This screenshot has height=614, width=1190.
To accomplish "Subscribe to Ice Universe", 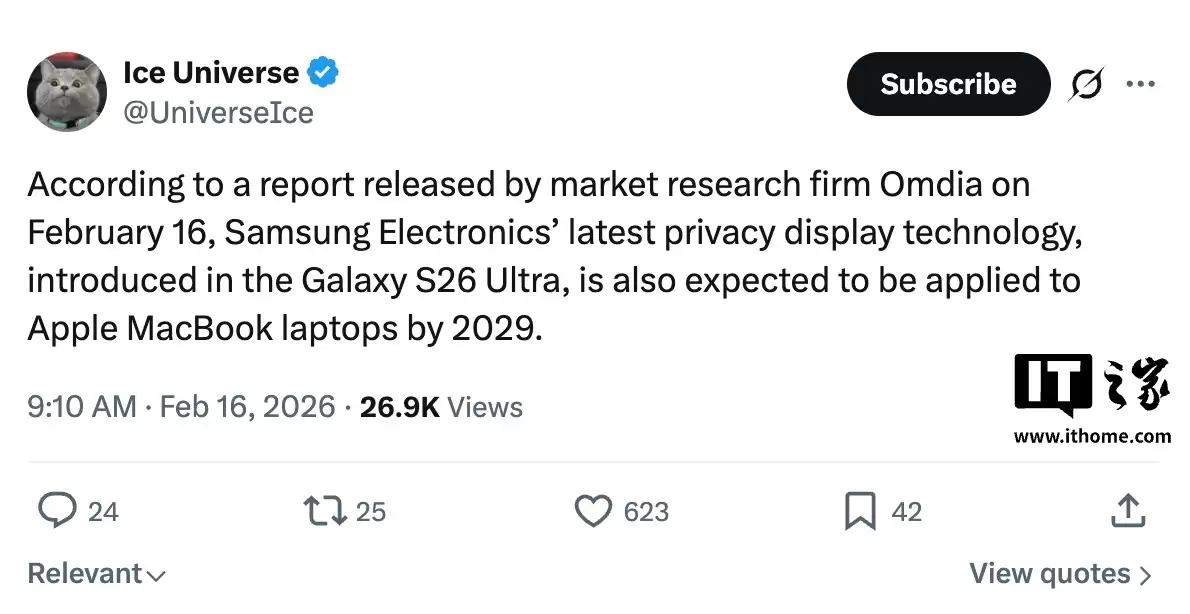I will (947, 84).
